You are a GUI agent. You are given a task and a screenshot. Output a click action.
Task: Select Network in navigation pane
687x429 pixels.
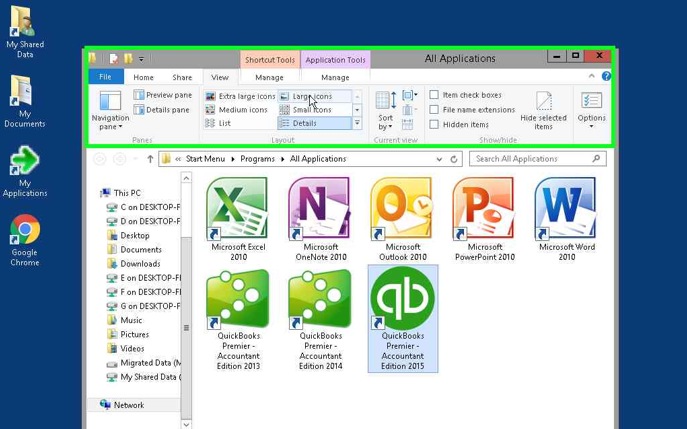[x=122, y=405]
